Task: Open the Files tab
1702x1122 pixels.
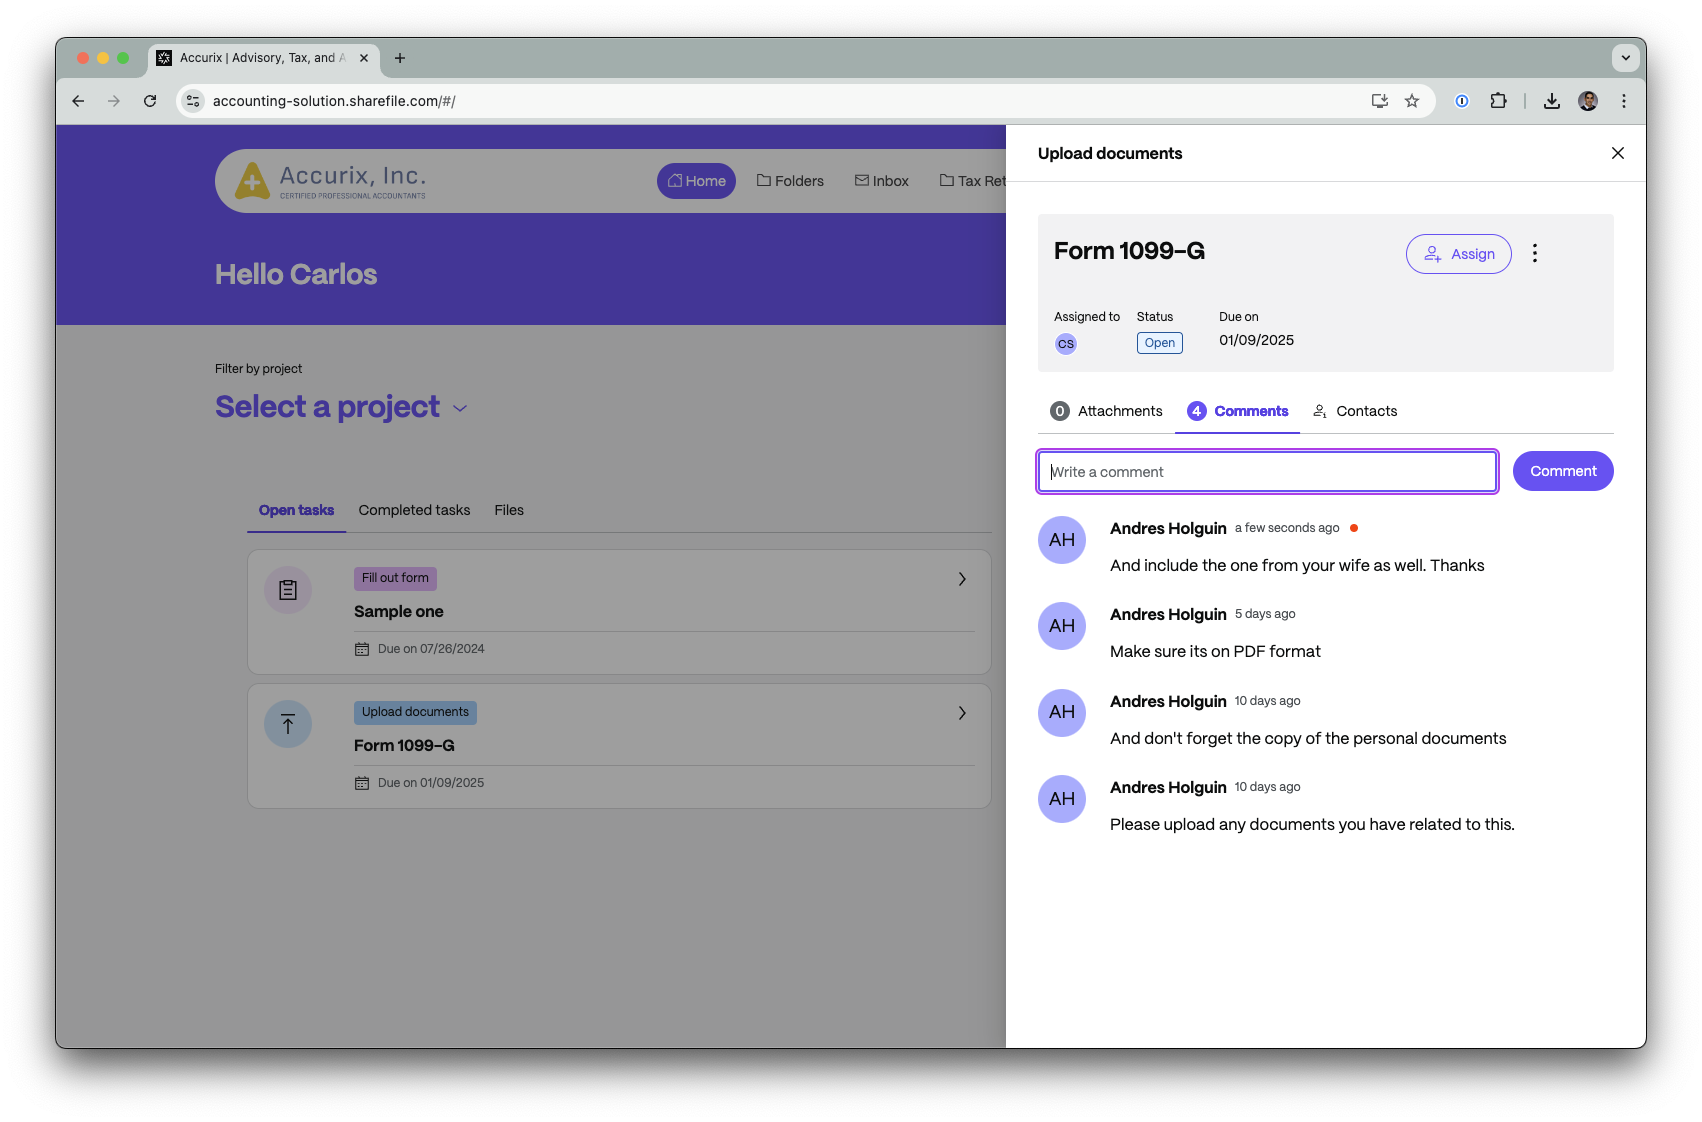Action: tap(509, 510)
